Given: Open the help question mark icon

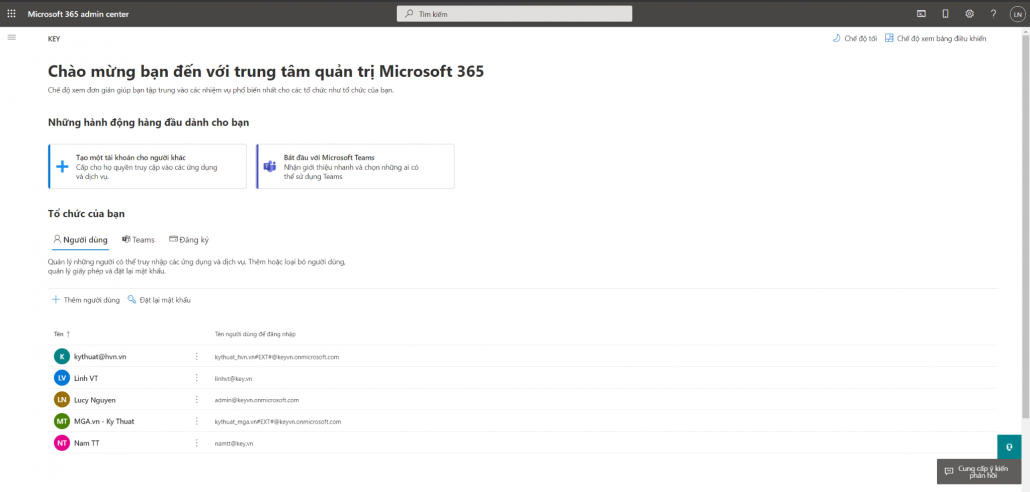Looking at the screenshot, I should [993, 13].
